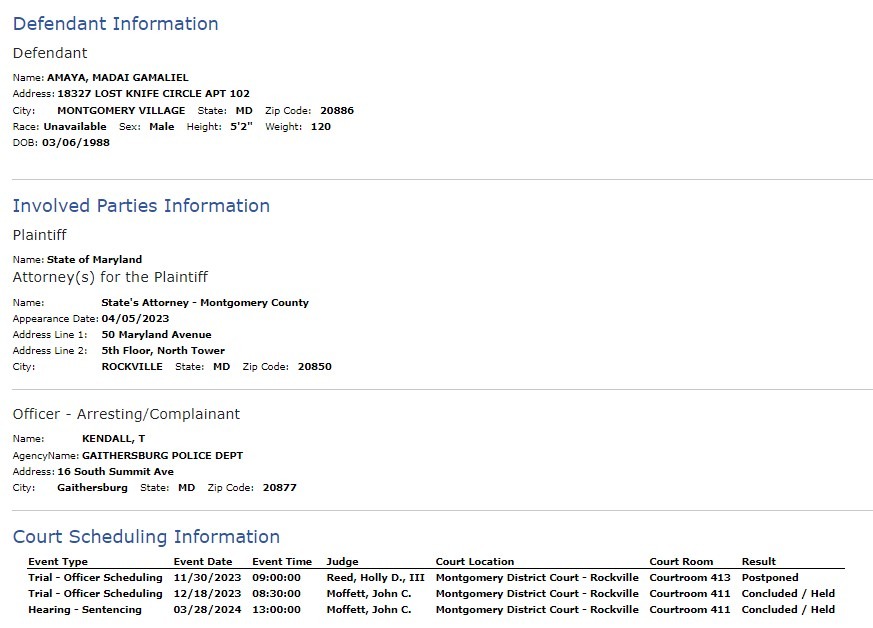Click judge name Reed, Holly D., III
873x628 pixels.
376,578
